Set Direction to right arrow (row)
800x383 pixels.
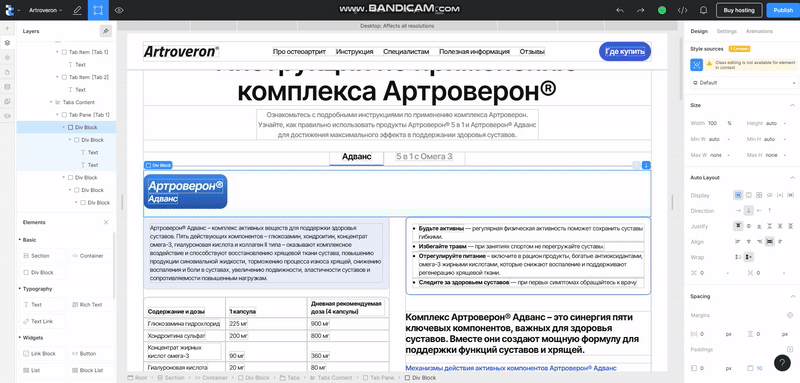(x=738, y=211)
